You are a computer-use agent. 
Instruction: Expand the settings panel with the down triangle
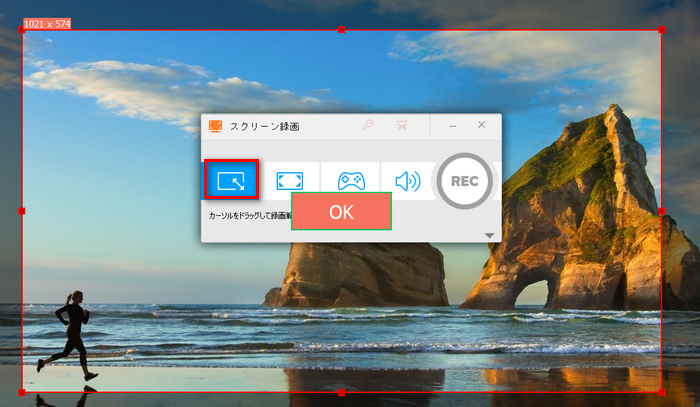click(489, 236)
